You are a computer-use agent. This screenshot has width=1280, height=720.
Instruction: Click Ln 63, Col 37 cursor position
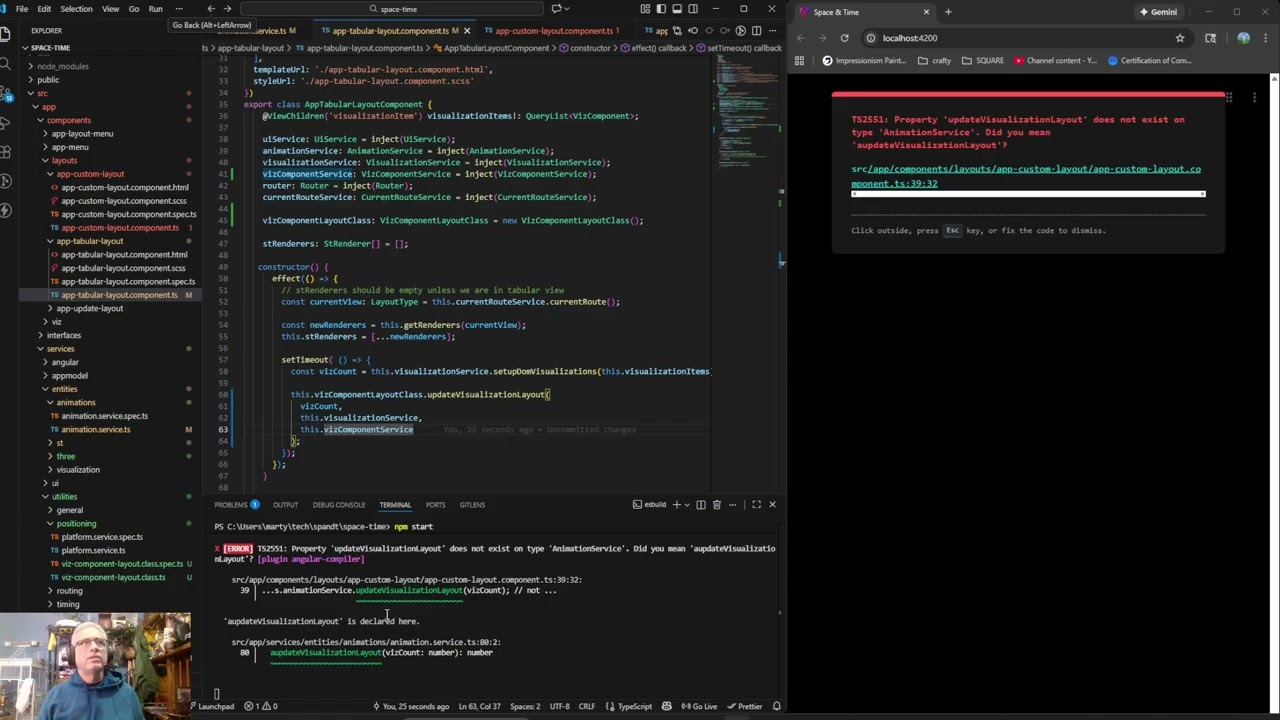coord(479,707)
